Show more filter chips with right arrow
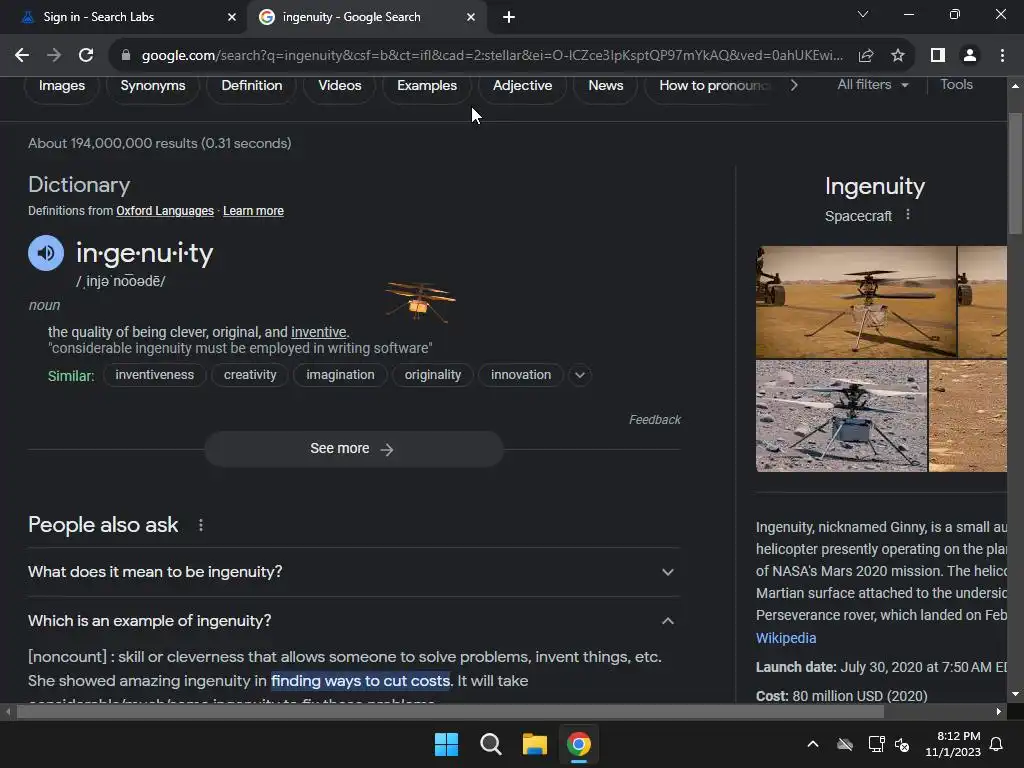Screen dimensions: 1024x768 coord(793,86)
